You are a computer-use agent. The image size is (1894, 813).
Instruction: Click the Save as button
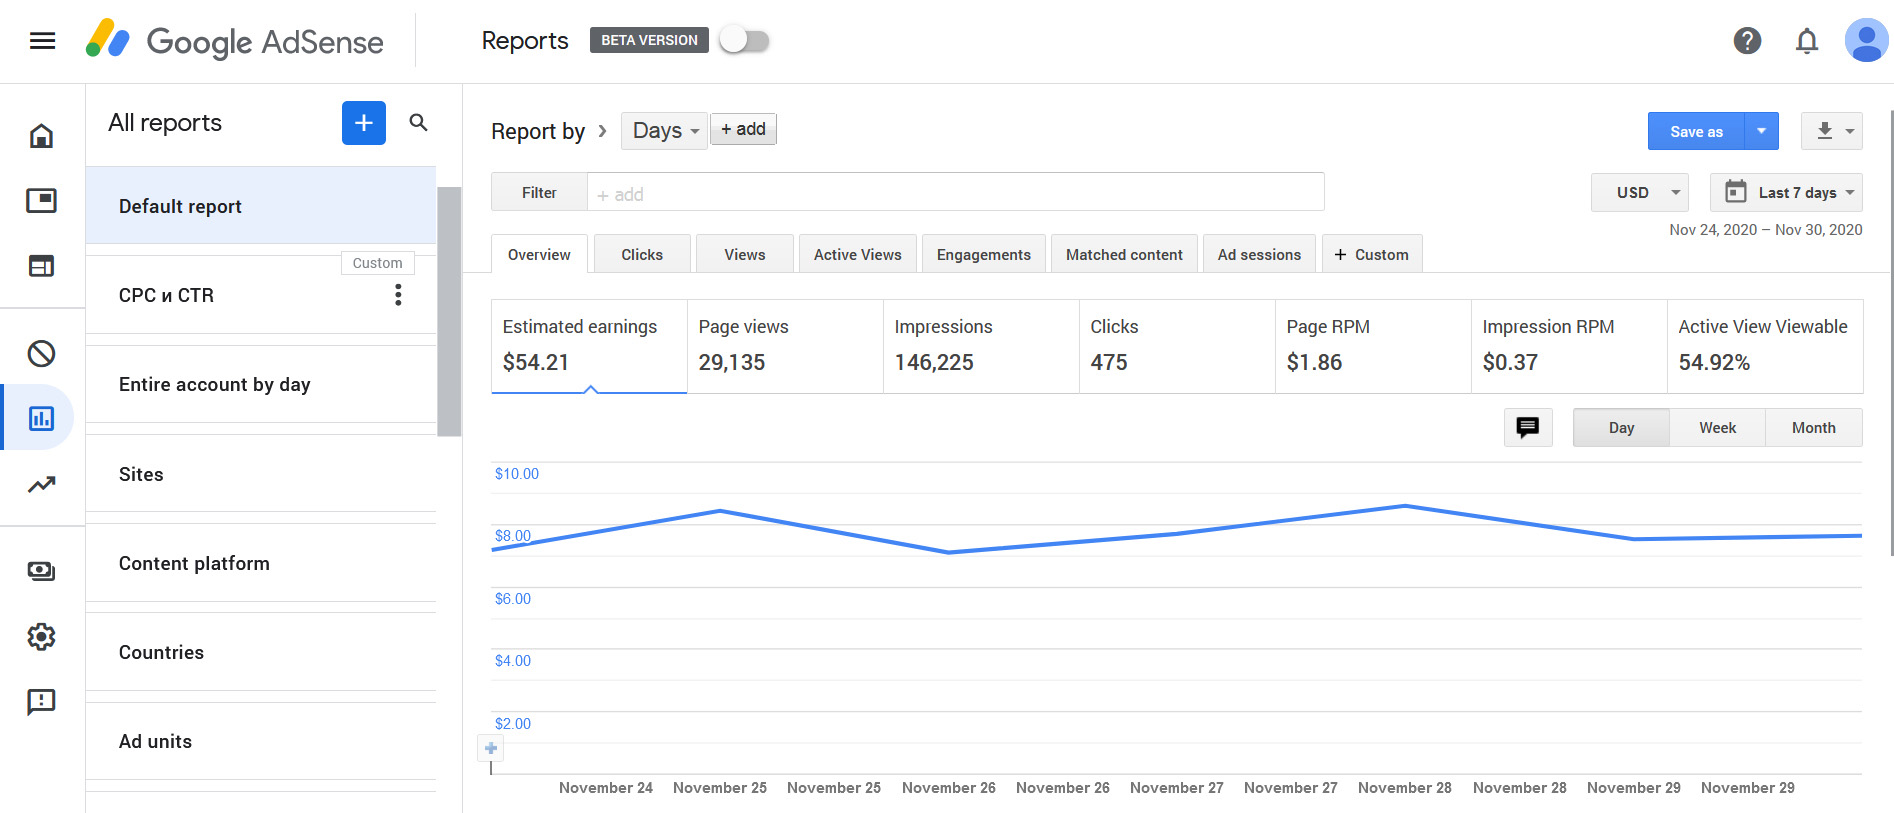(x=1696, y=131)
